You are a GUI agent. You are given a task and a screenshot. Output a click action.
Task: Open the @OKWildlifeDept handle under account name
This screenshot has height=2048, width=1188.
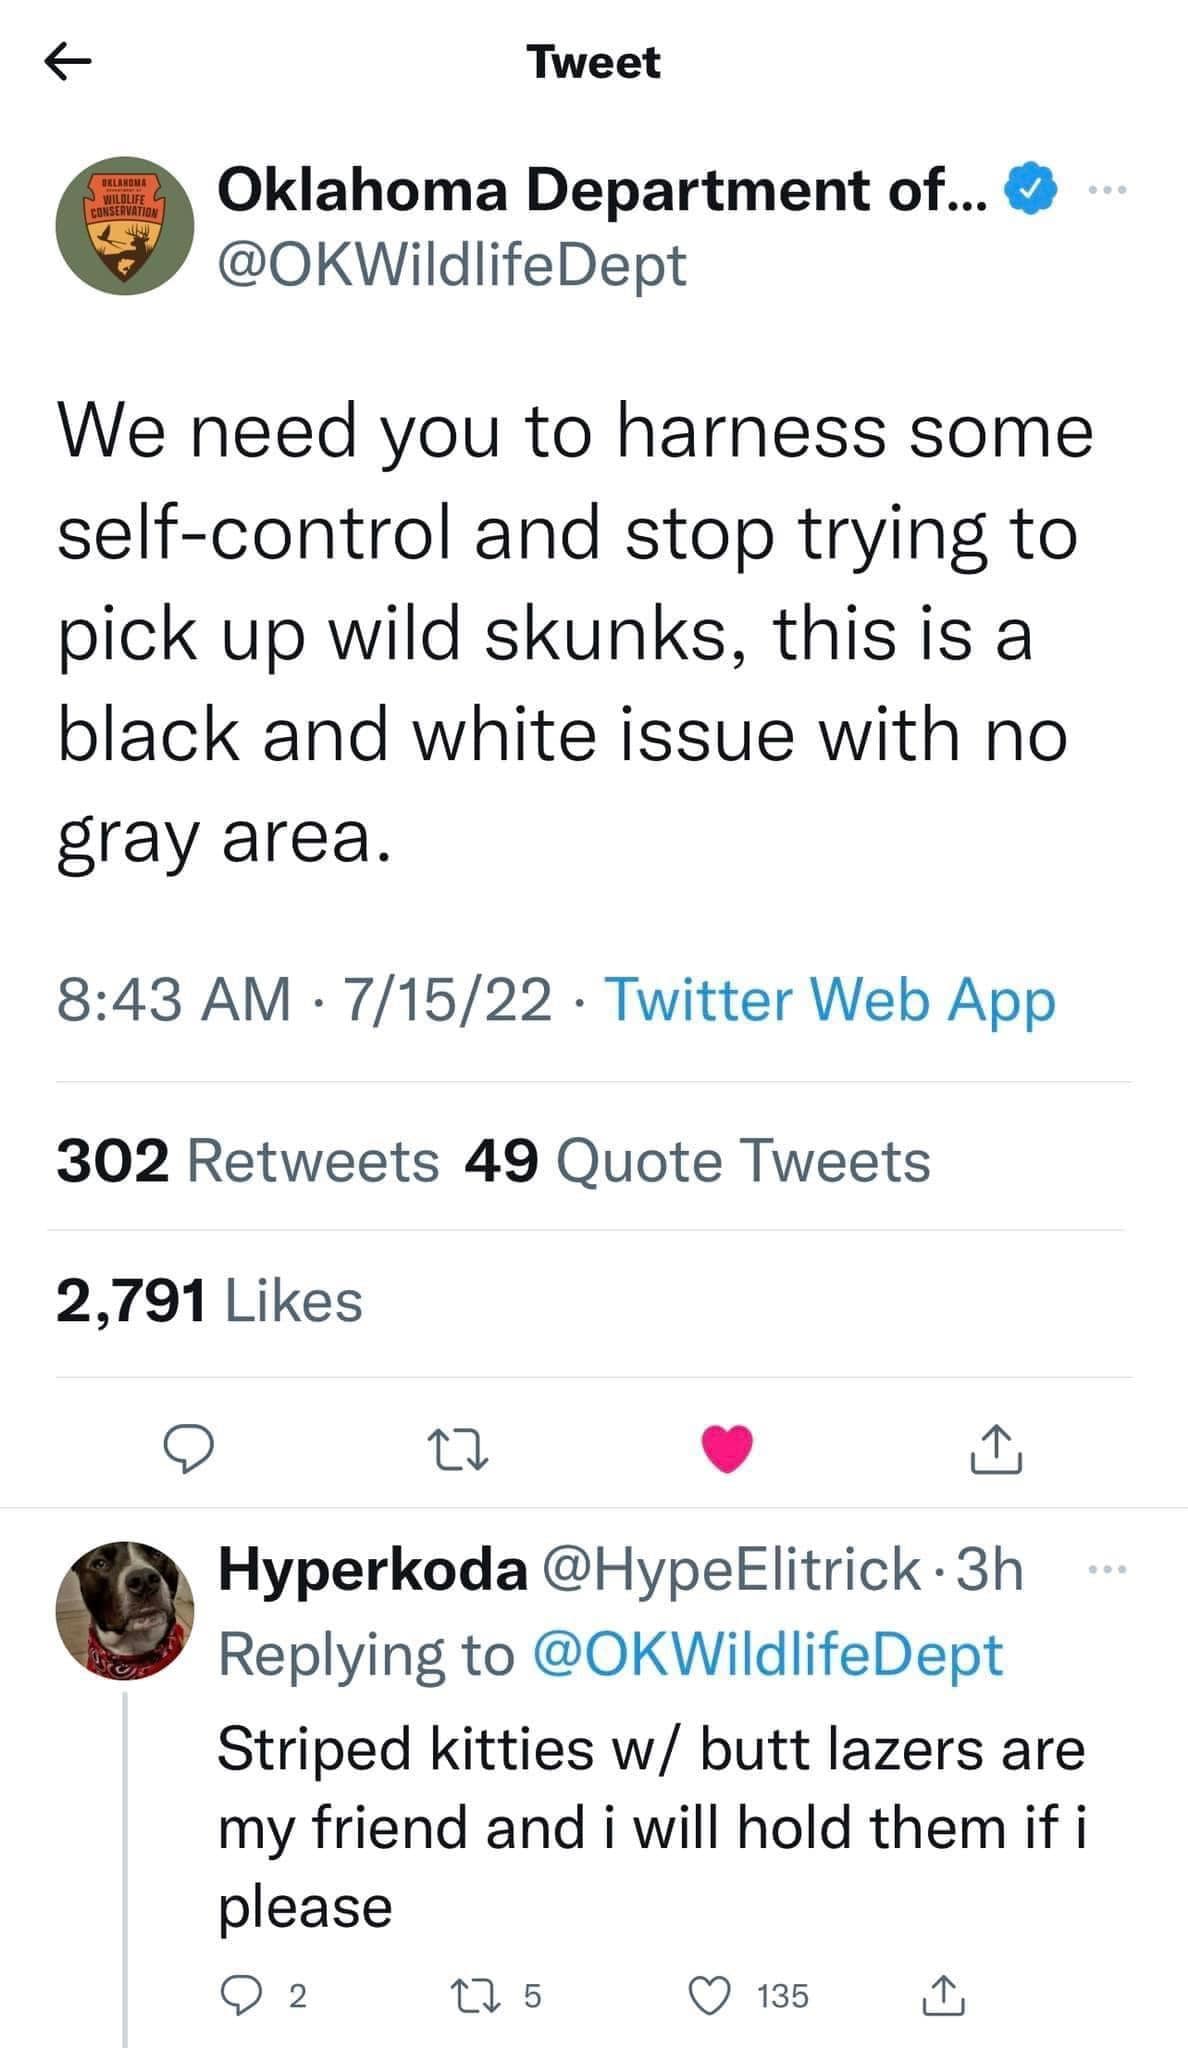point(452,266)
